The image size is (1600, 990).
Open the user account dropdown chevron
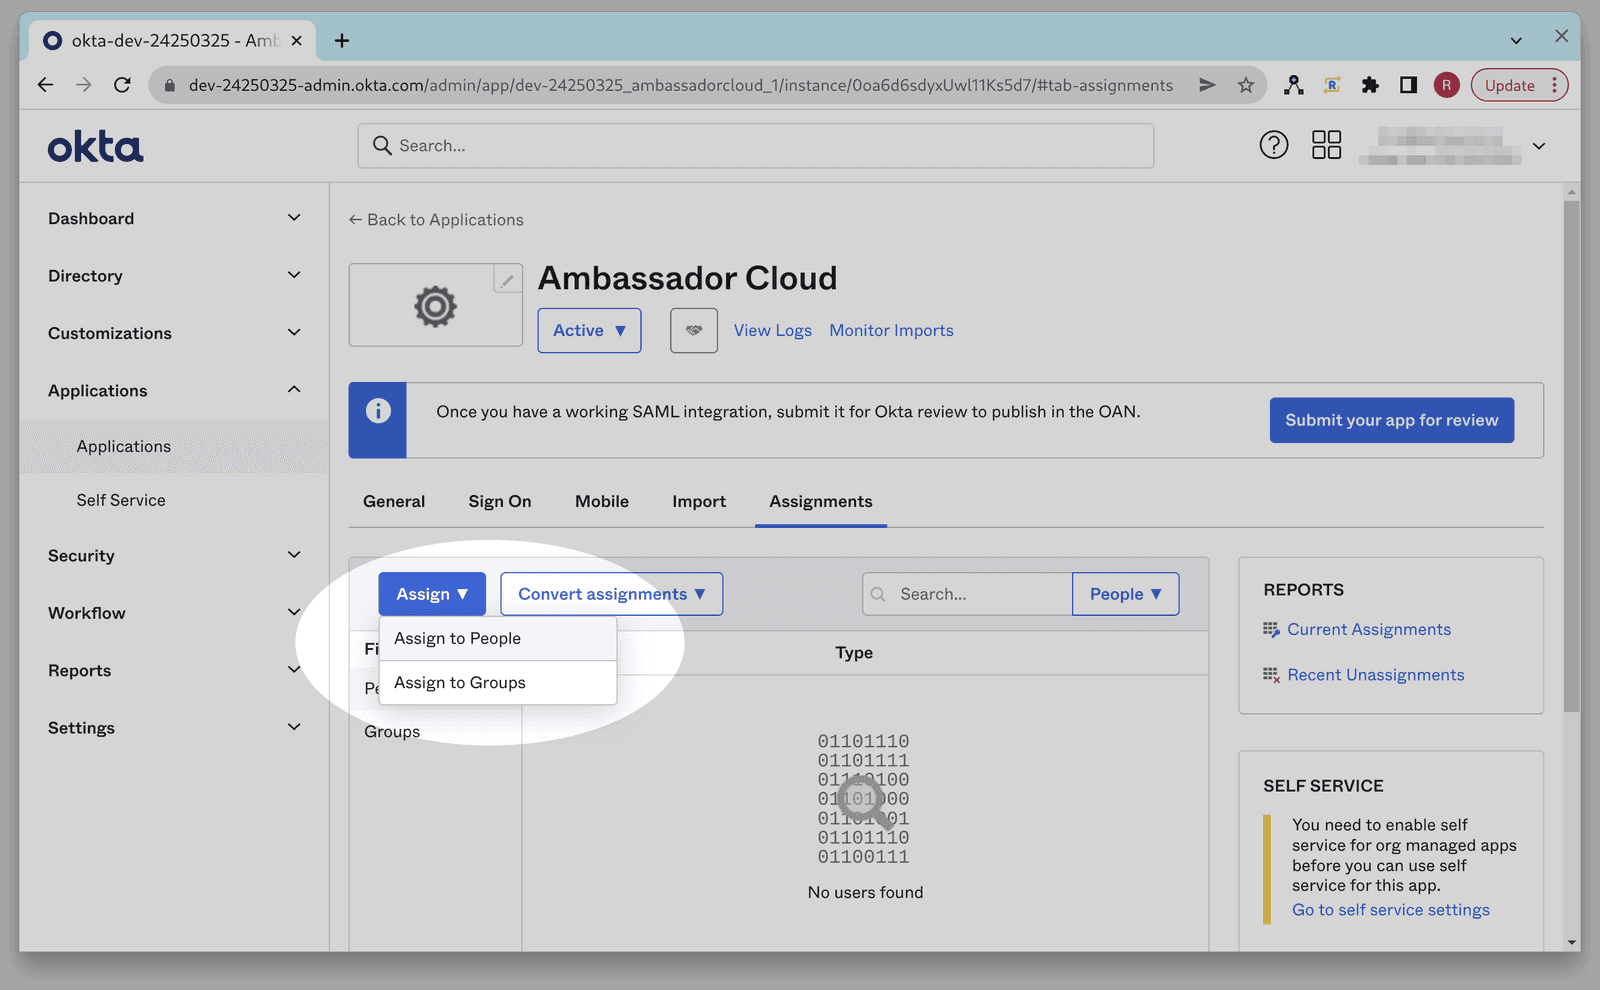[1539, 146]
